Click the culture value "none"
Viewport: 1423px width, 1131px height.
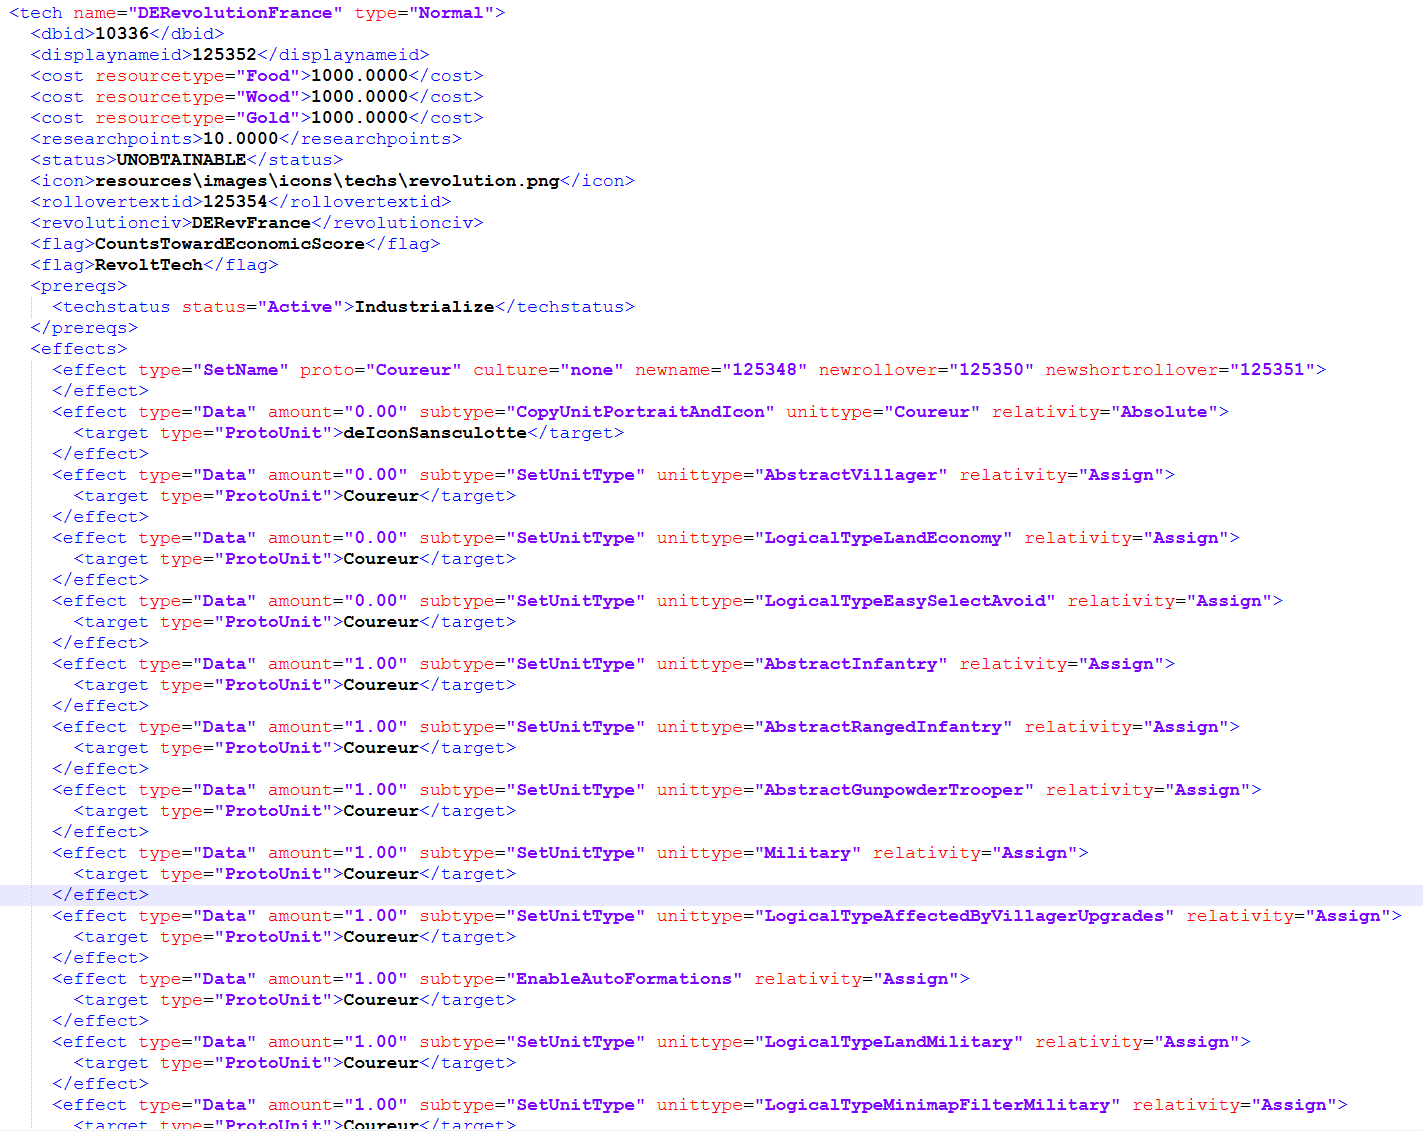click(592, 370)
